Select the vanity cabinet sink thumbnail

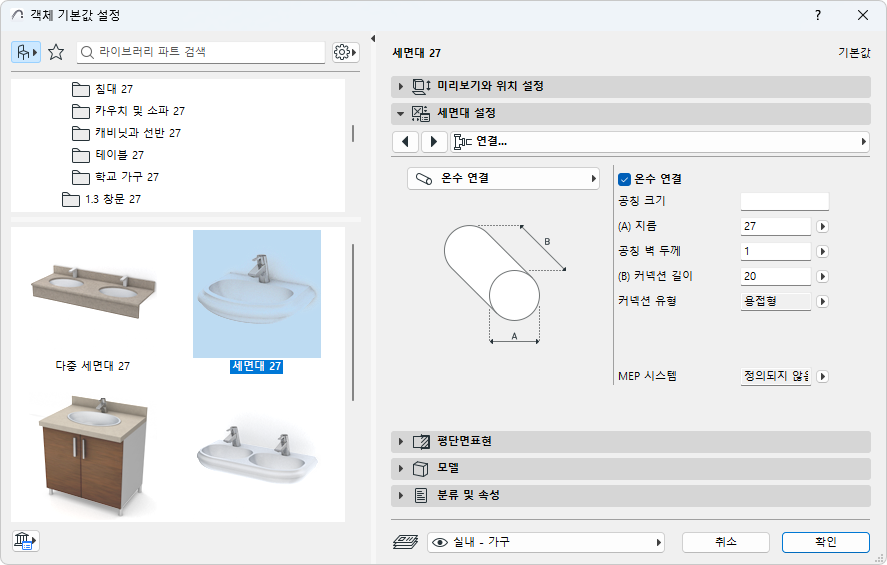(x=93, y=455)
